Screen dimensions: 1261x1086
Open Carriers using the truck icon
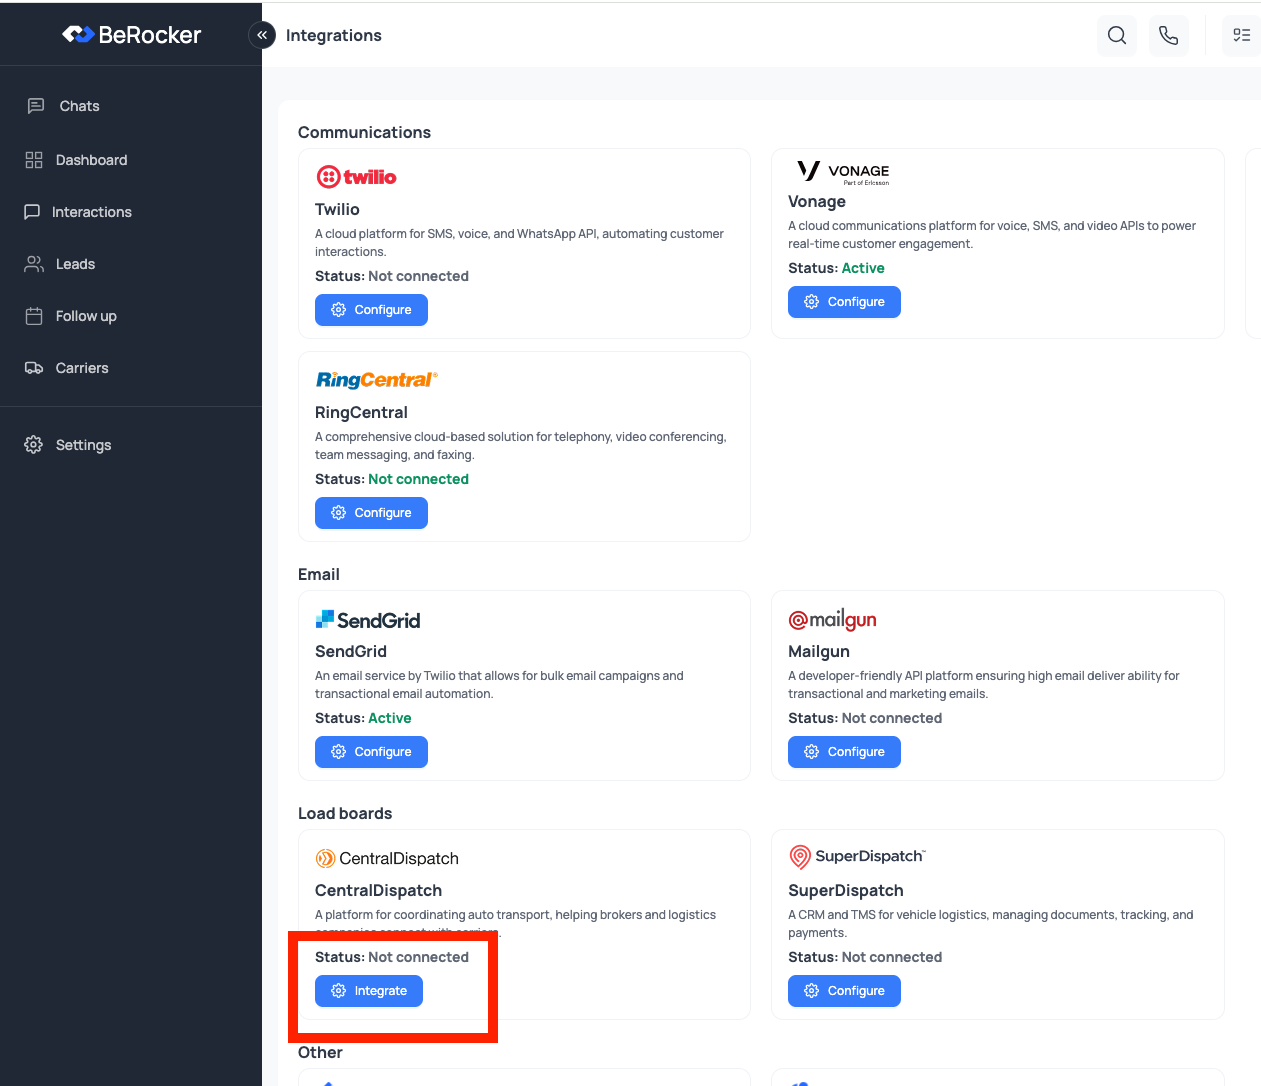pos(33,367)
